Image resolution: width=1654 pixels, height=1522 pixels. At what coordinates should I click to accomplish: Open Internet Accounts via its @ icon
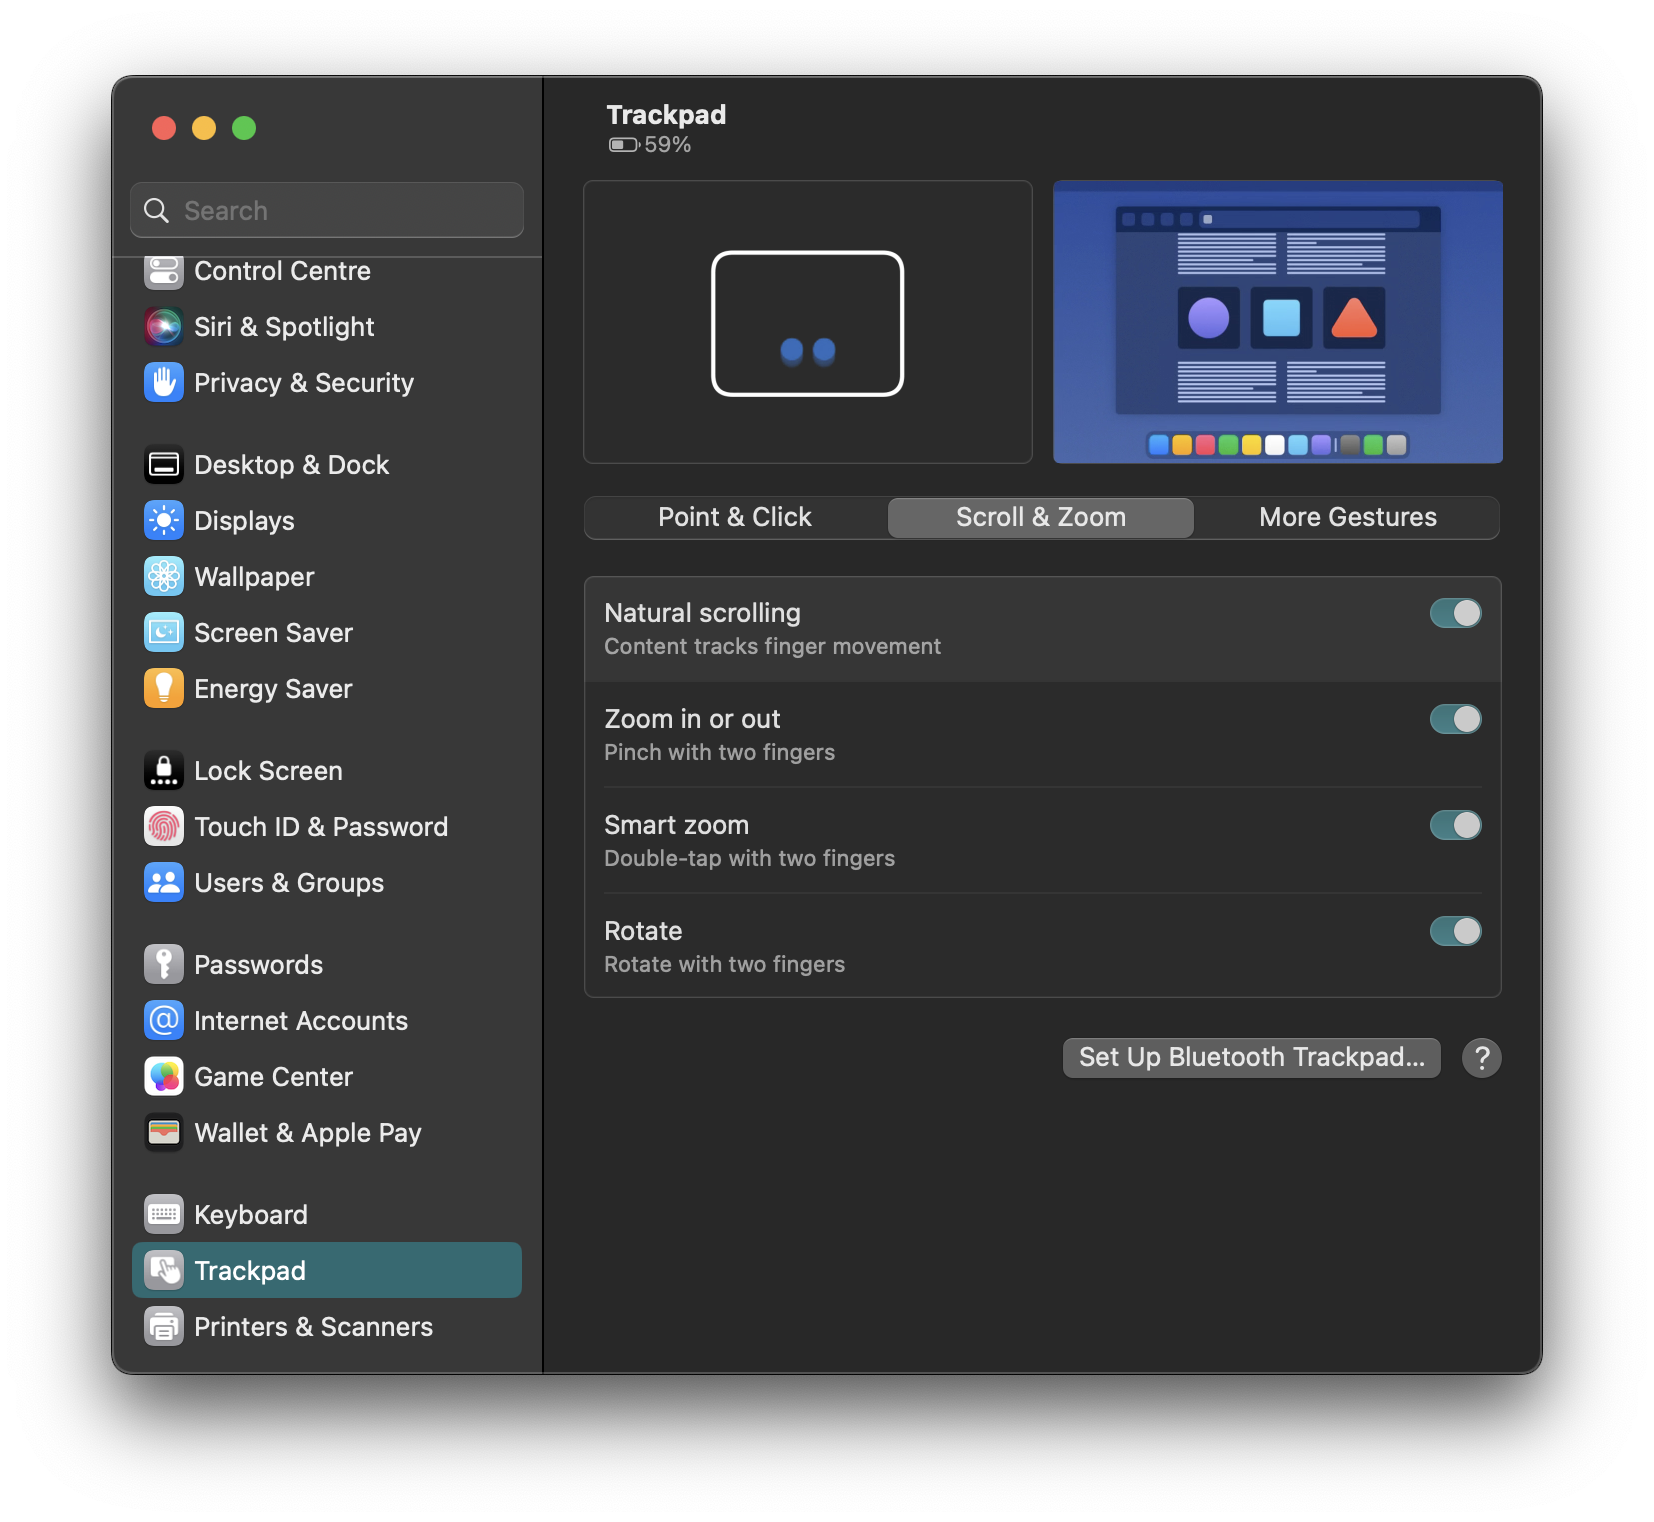(164, 1021)
